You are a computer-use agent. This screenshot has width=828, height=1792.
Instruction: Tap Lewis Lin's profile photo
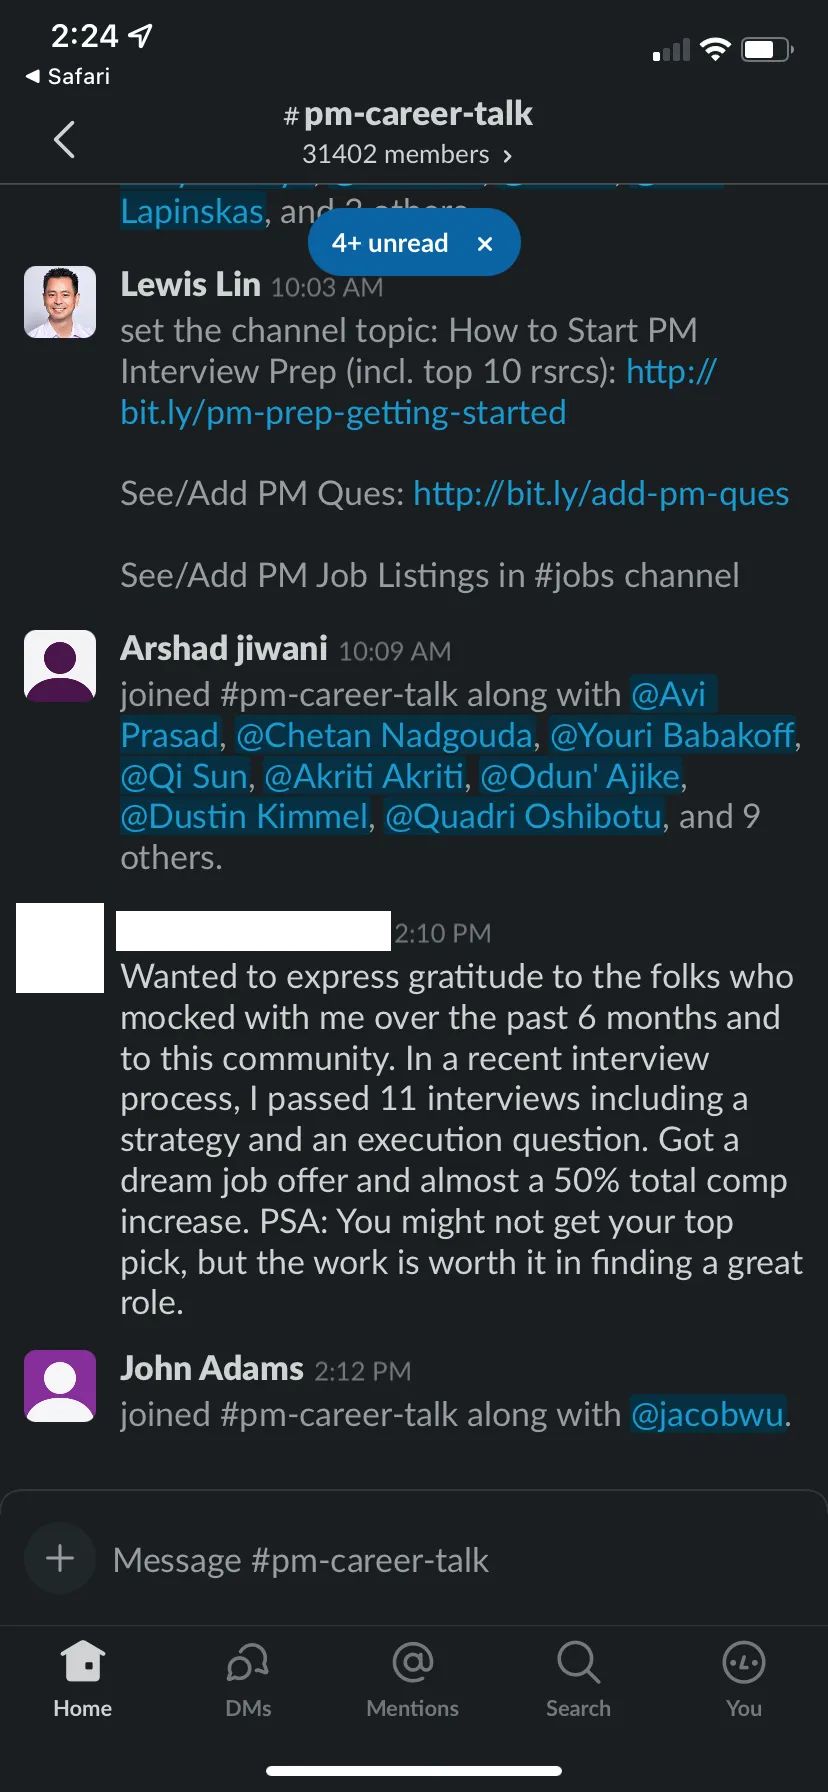60,302
